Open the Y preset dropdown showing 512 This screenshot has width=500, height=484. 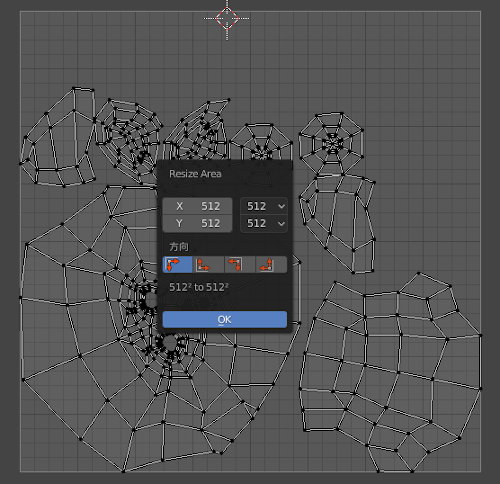(x=264, y=223)
